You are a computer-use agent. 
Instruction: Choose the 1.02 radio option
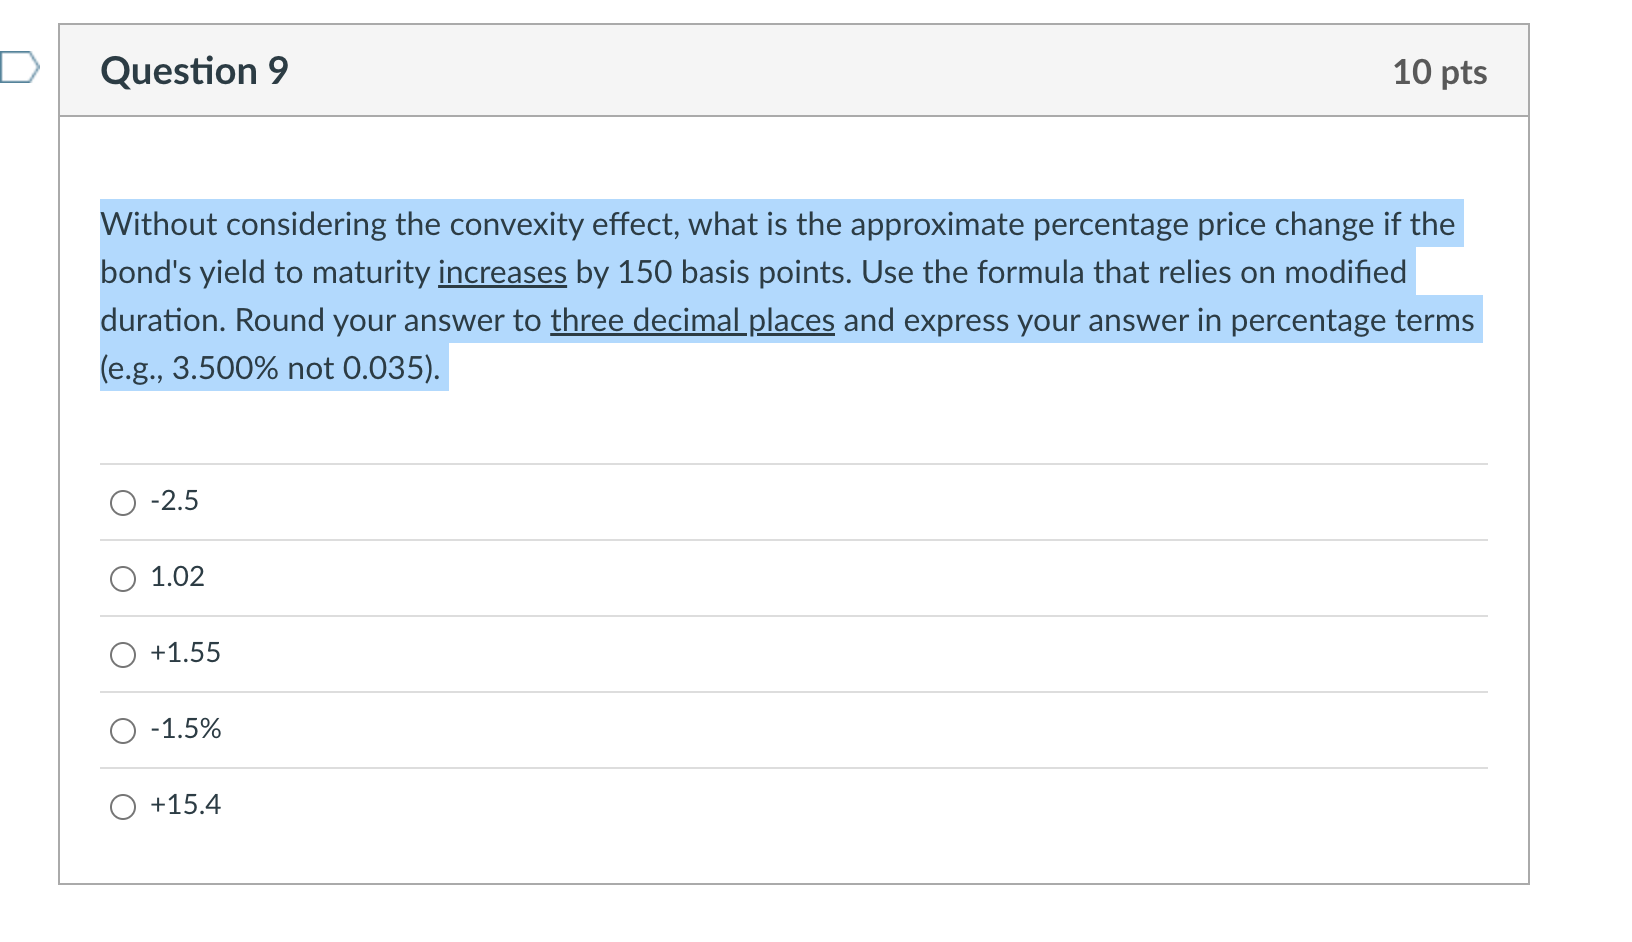pyautogui.click(x=123, y=578)
